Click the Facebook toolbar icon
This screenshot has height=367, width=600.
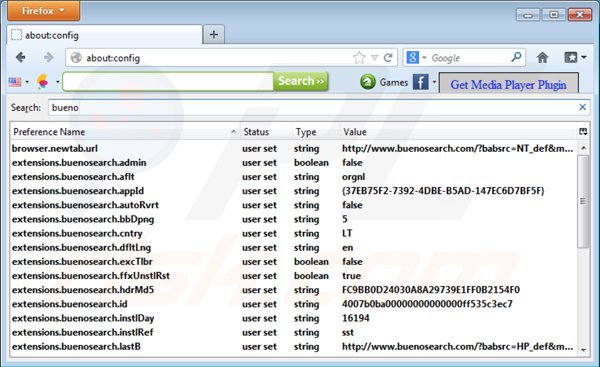coord(420,82)
